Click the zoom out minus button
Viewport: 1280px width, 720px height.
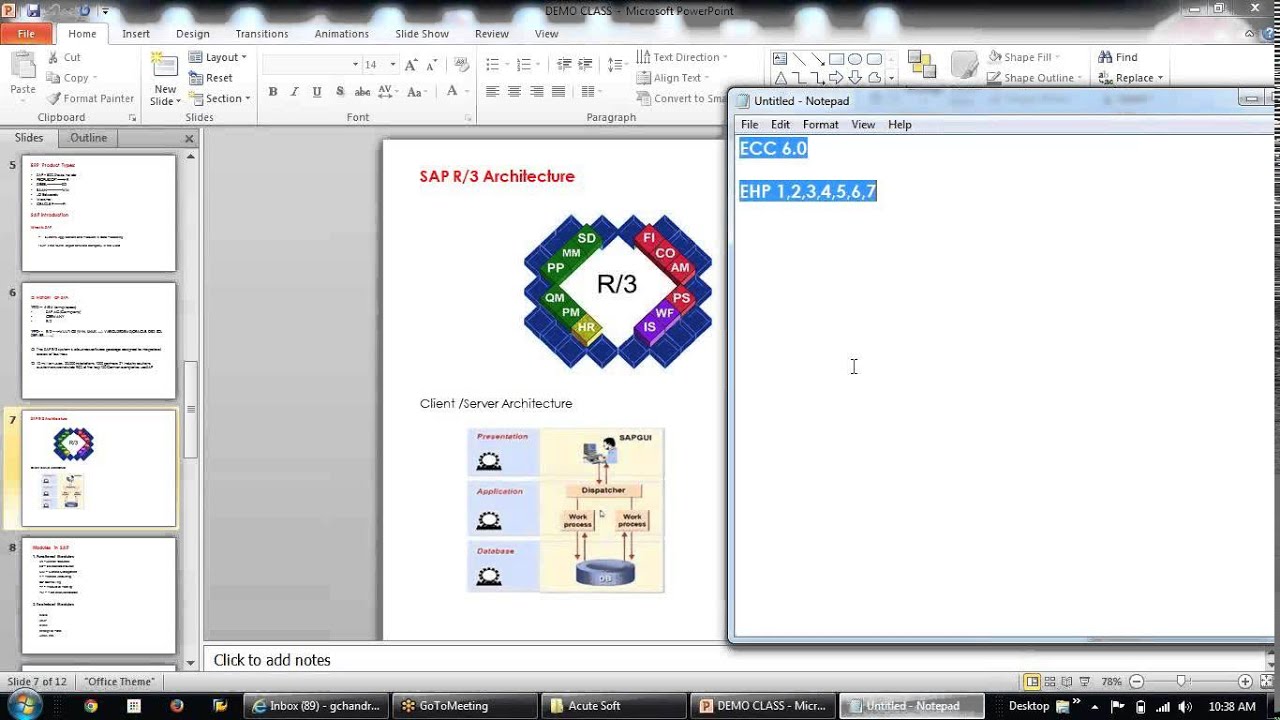click(x=1136, y=681)
